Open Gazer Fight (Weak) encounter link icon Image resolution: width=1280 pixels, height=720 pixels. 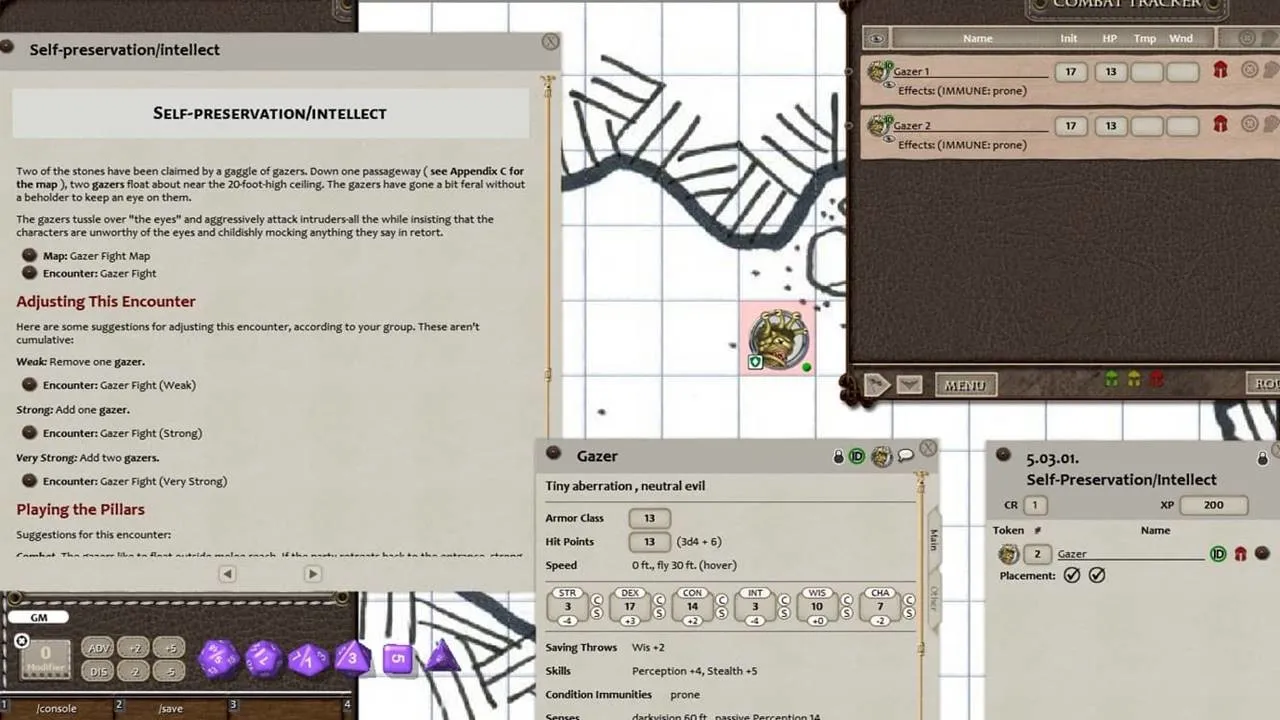29,385
